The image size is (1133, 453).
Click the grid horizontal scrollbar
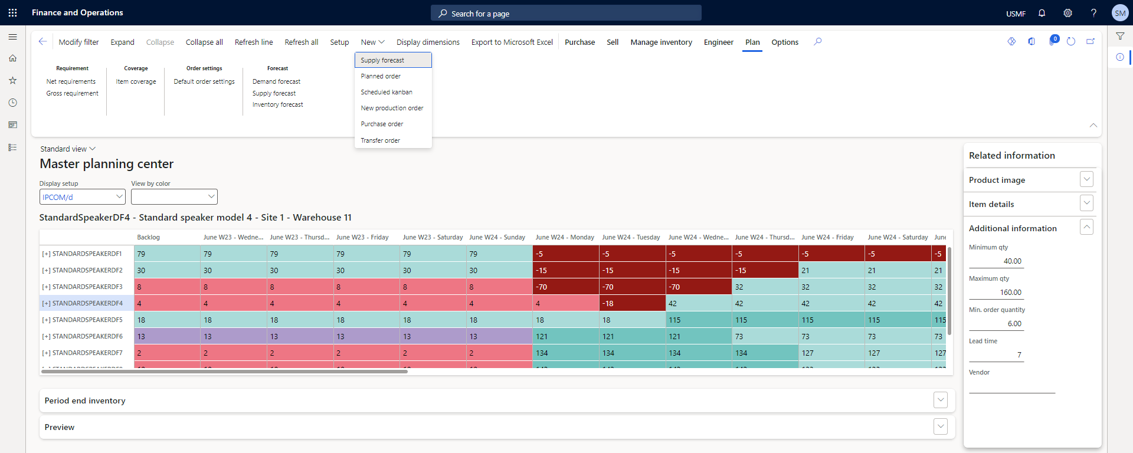tap(224, 371)
